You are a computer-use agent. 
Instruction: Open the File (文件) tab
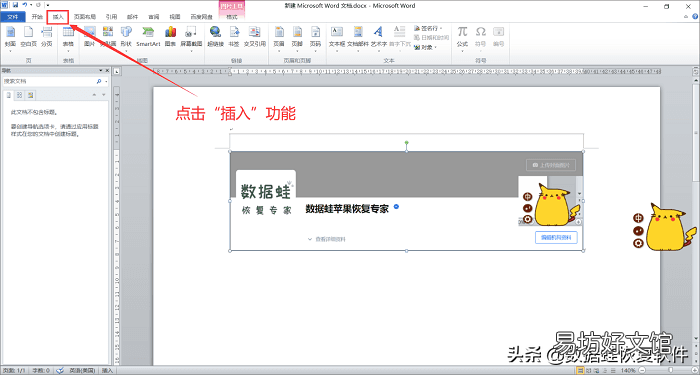(x=12, y=17)
